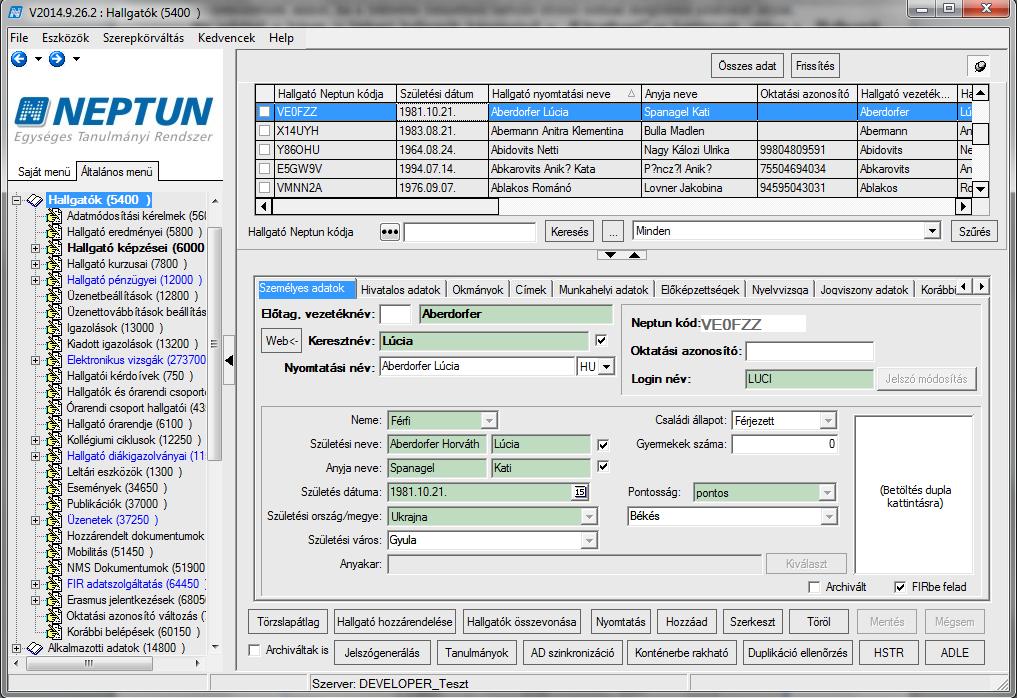The width and height of the screenshot is (1018, 698).
Task: Open the calendar picker for Születés dátuma
Action: [580, 492]
